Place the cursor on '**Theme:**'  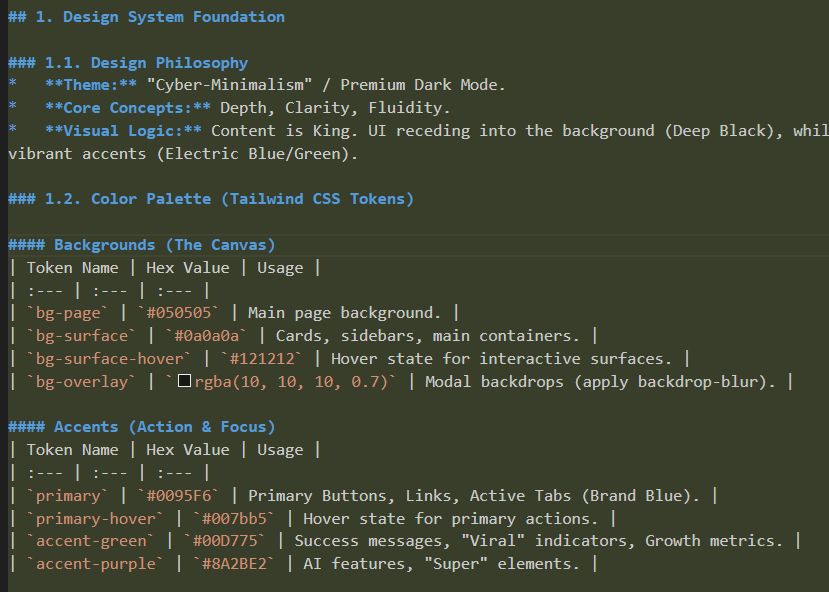coord(91,85)
